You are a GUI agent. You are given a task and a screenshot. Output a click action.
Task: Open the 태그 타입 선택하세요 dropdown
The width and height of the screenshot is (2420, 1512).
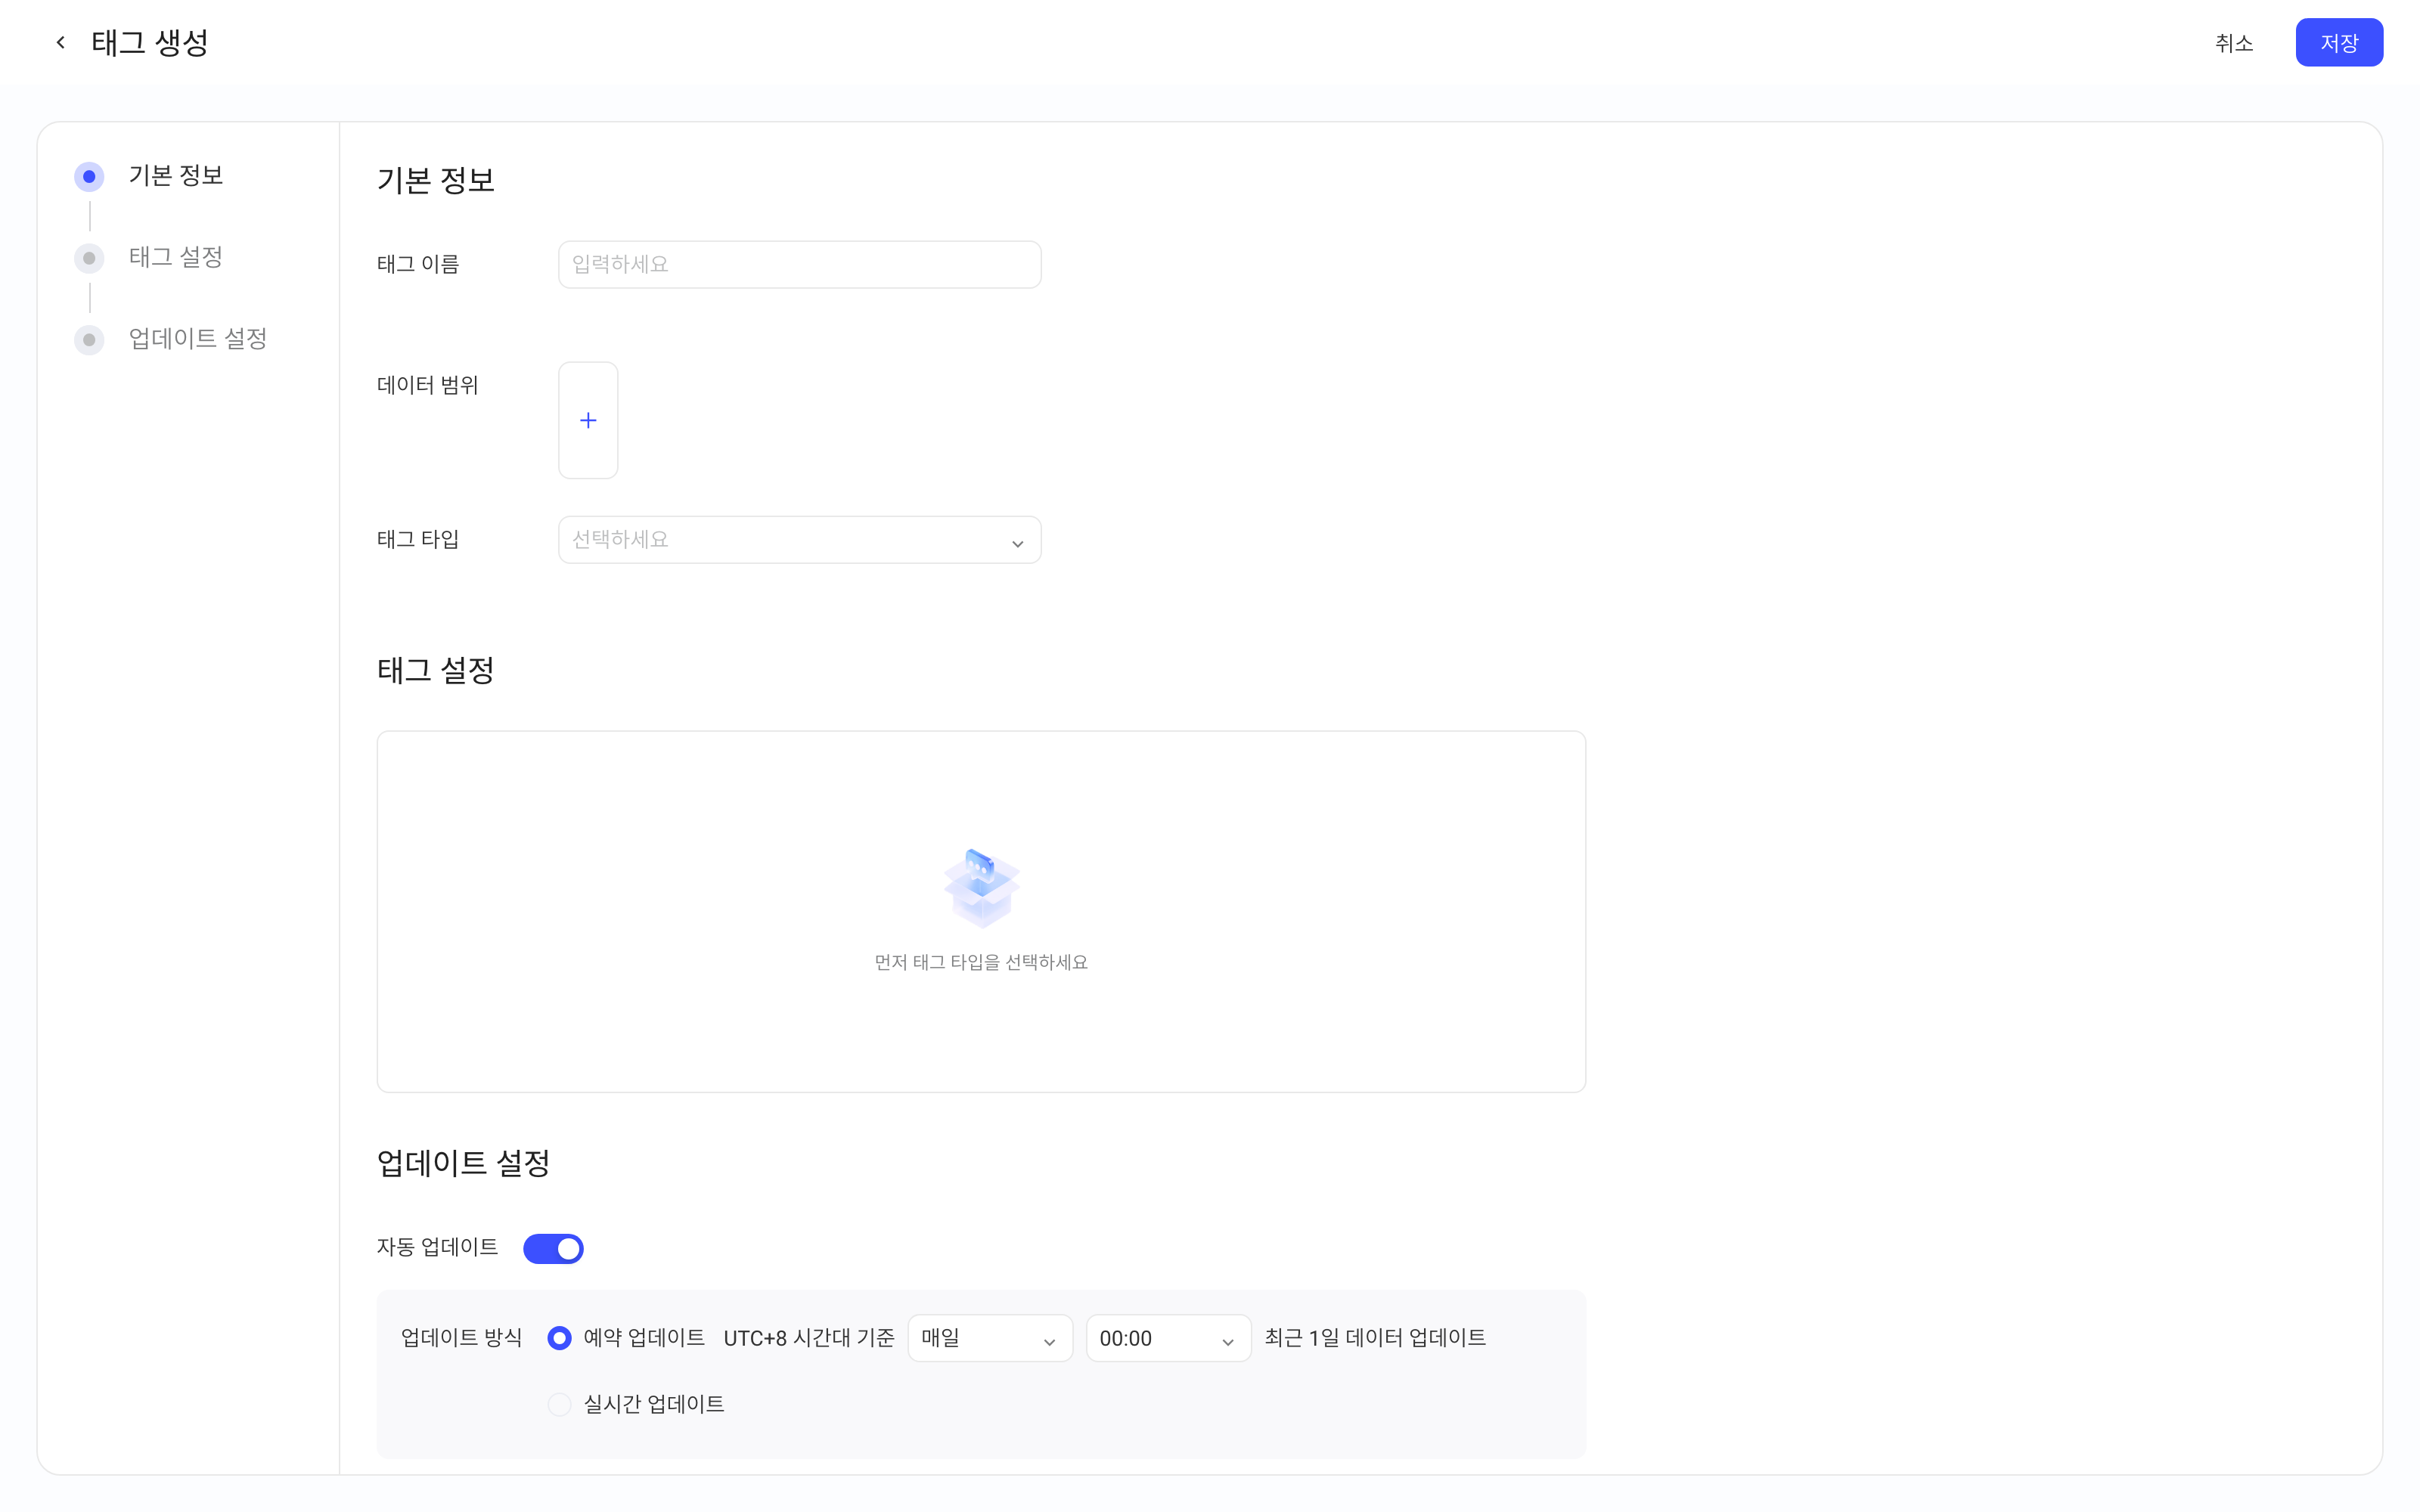[799, 540]
